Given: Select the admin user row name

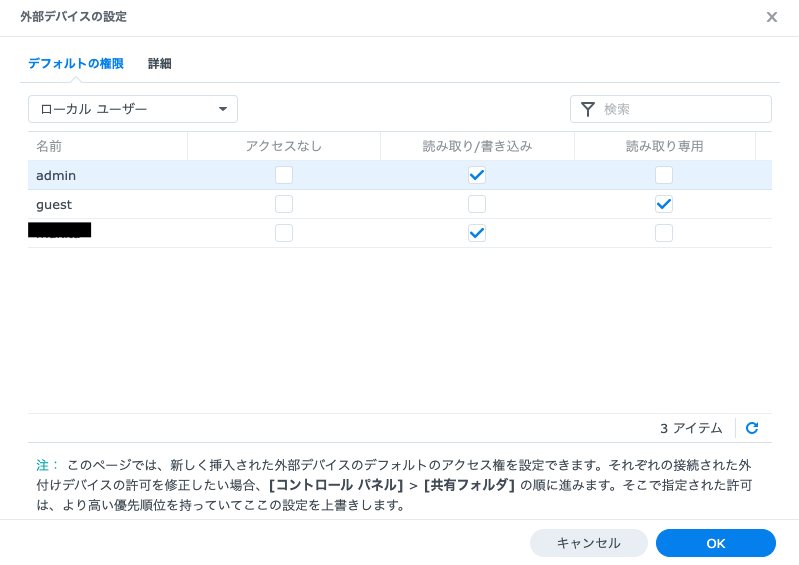Looking at the screenshot, I should pos(56,176).
